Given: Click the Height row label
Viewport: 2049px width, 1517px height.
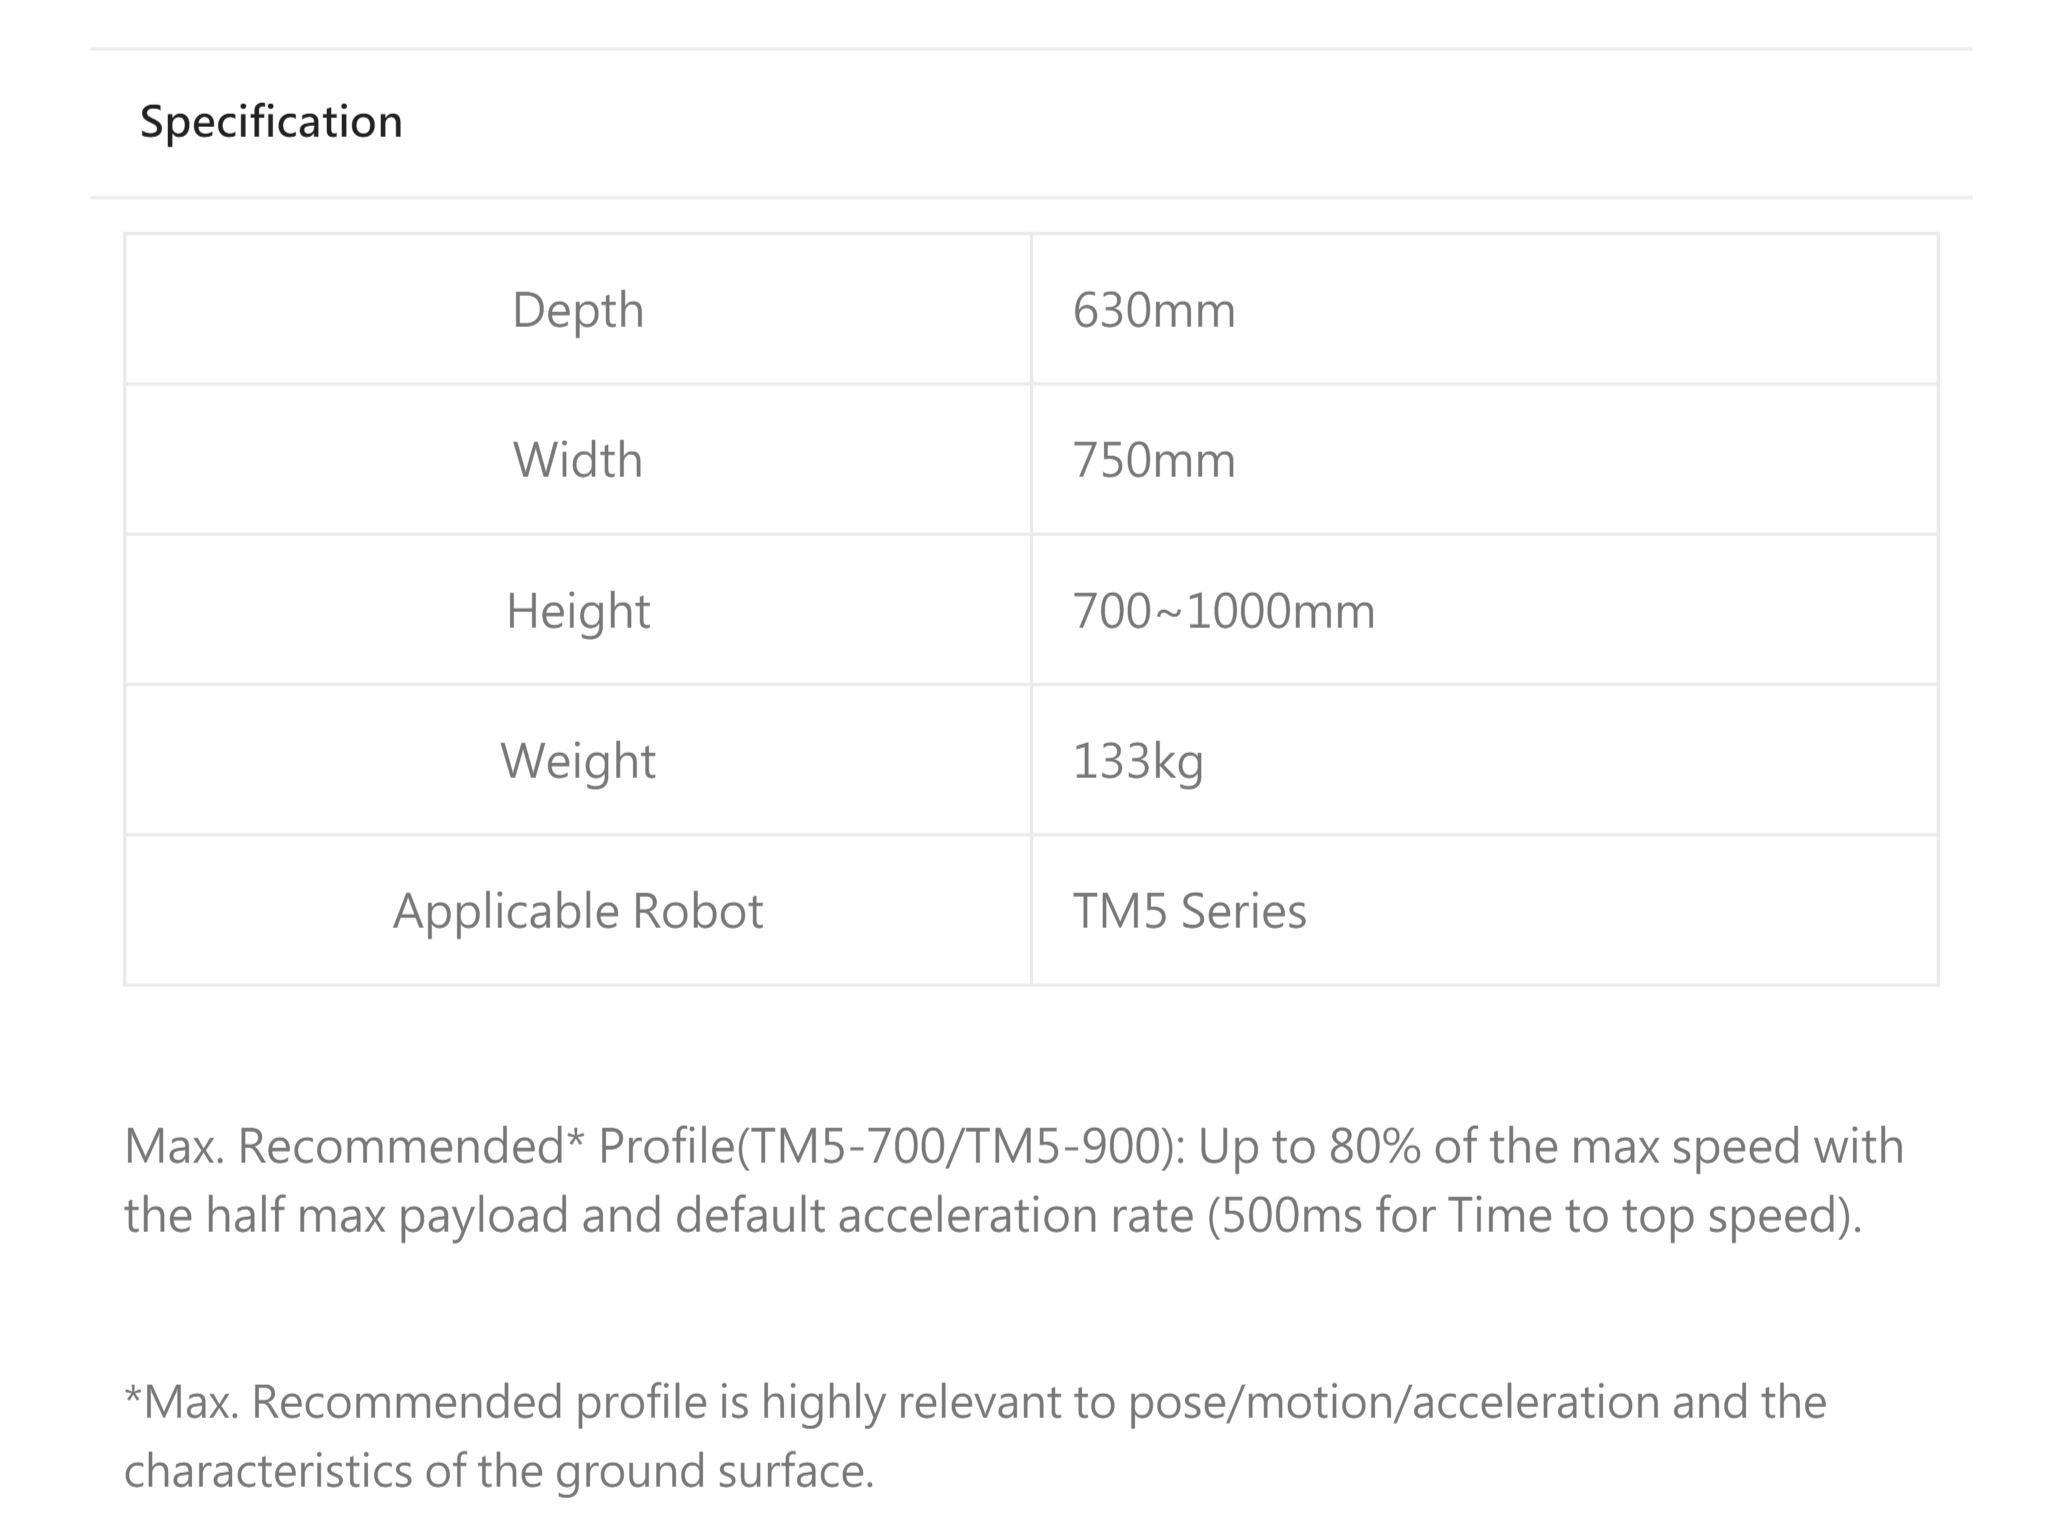Looking at the screenshot, I should tap(578, 610).
